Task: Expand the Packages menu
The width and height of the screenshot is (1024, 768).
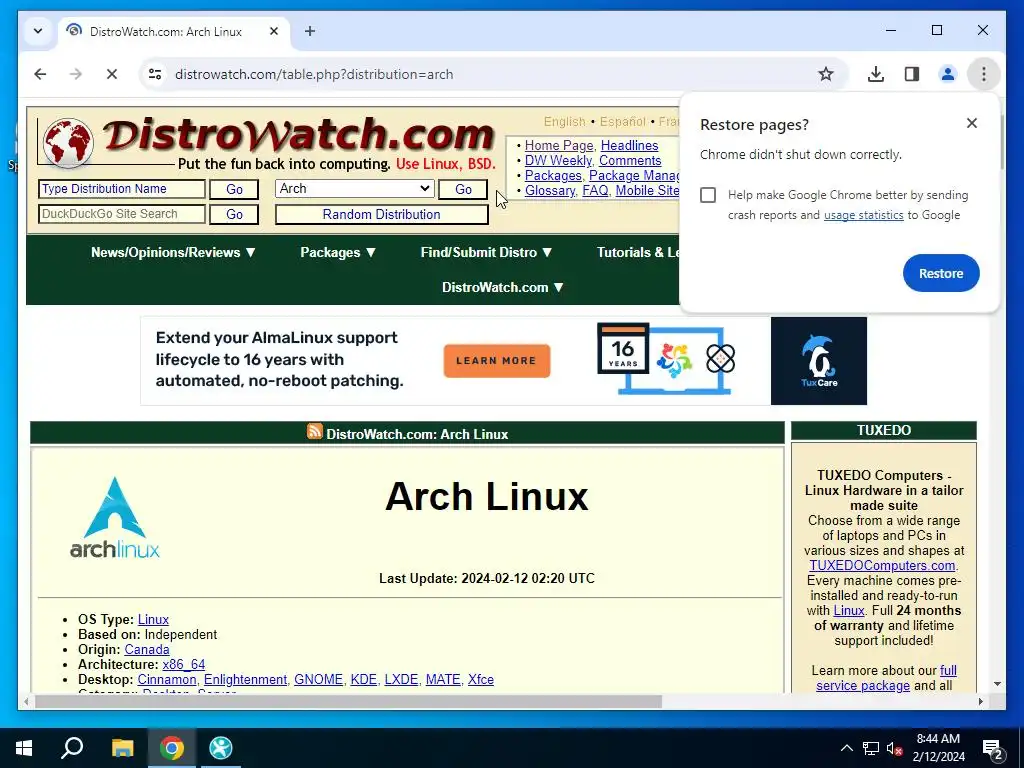Action: (338, 253)
